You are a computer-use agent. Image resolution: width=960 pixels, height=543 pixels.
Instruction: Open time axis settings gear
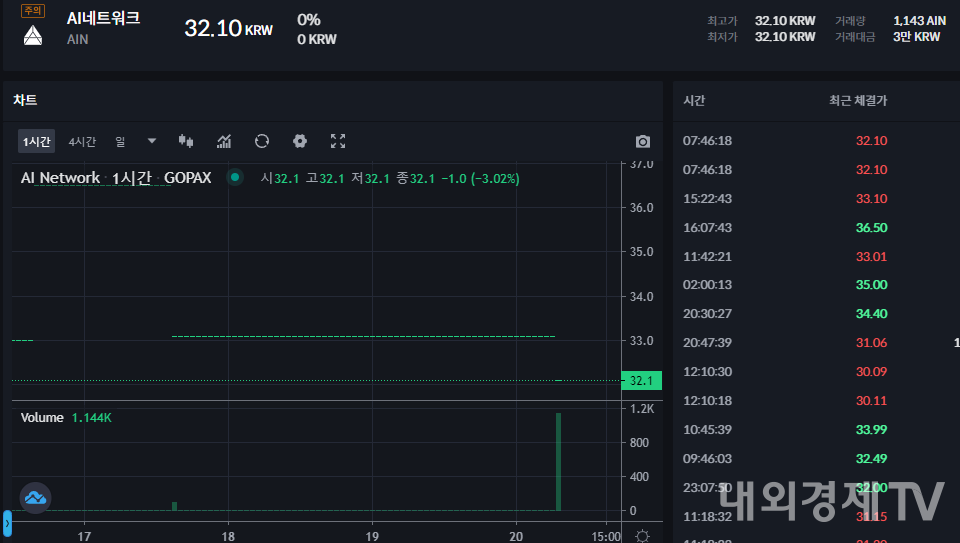click(x=642, y=535)
